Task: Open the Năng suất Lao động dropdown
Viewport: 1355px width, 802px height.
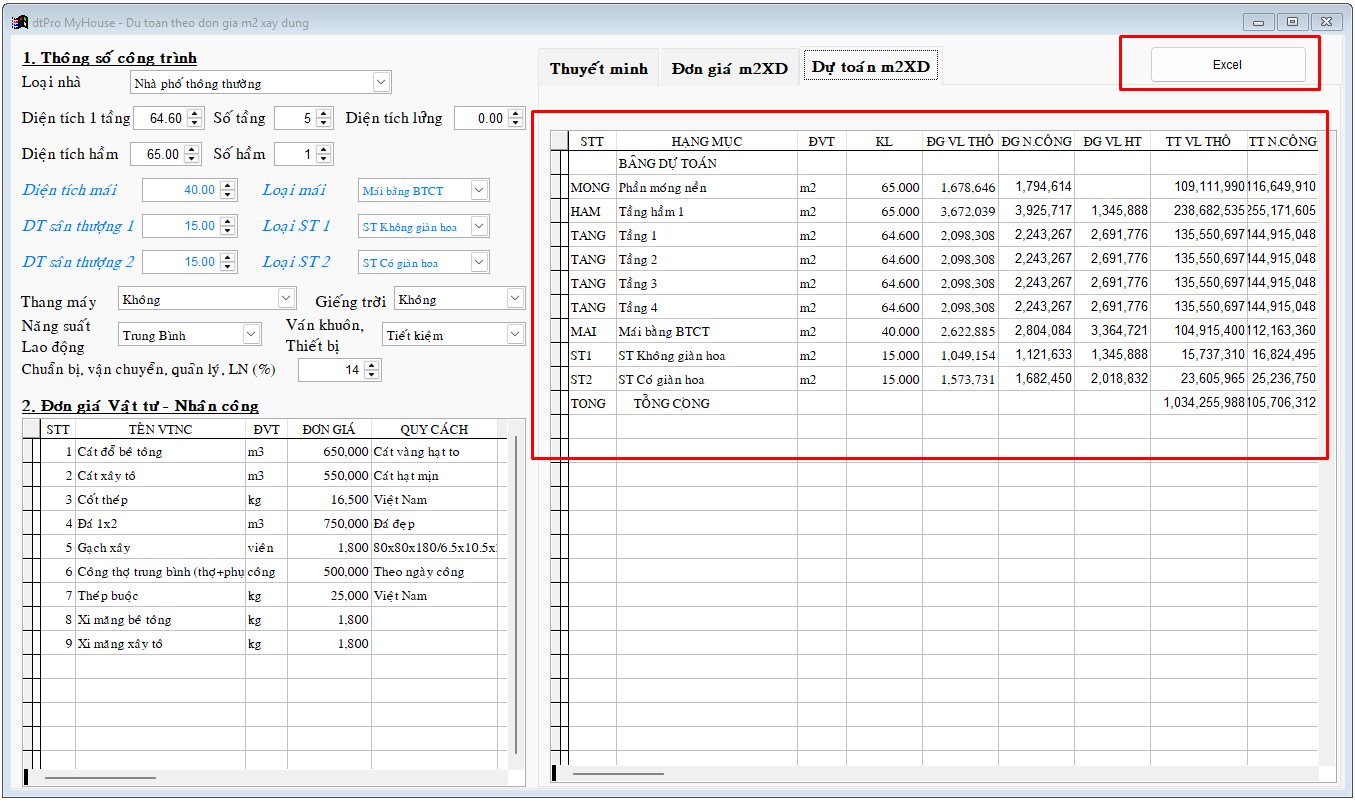Action: pyautogui.click(x=250, y=335)
